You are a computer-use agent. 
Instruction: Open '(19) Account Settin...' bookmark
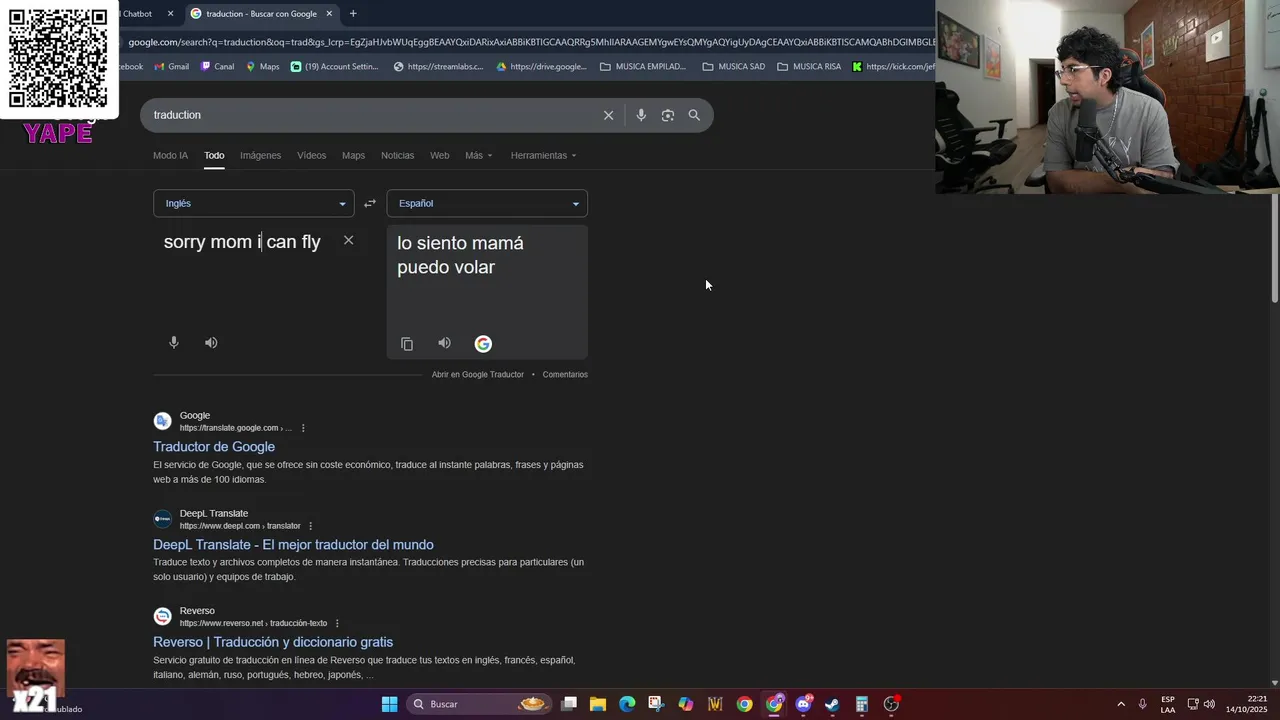click(x=335, y=67)
